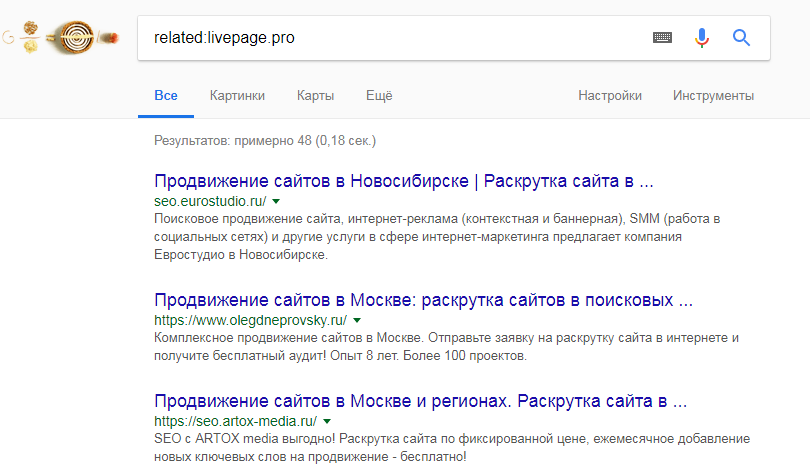
Task: Expand the arrow next to seo.eurostudio.ru
Action: click(x=276, y=201)
